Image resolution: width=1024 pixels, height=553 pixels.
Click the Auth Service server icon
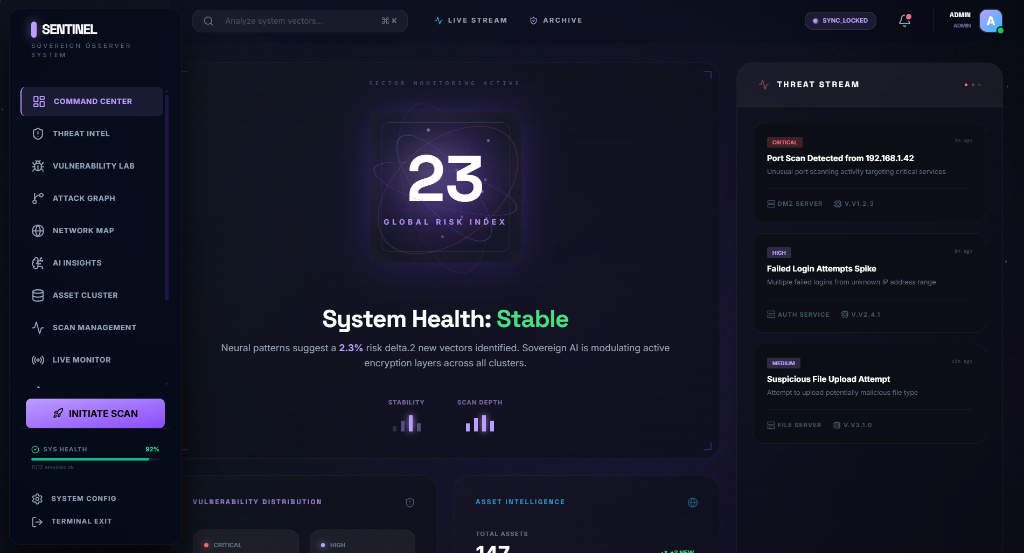click(x=771, y=315)
